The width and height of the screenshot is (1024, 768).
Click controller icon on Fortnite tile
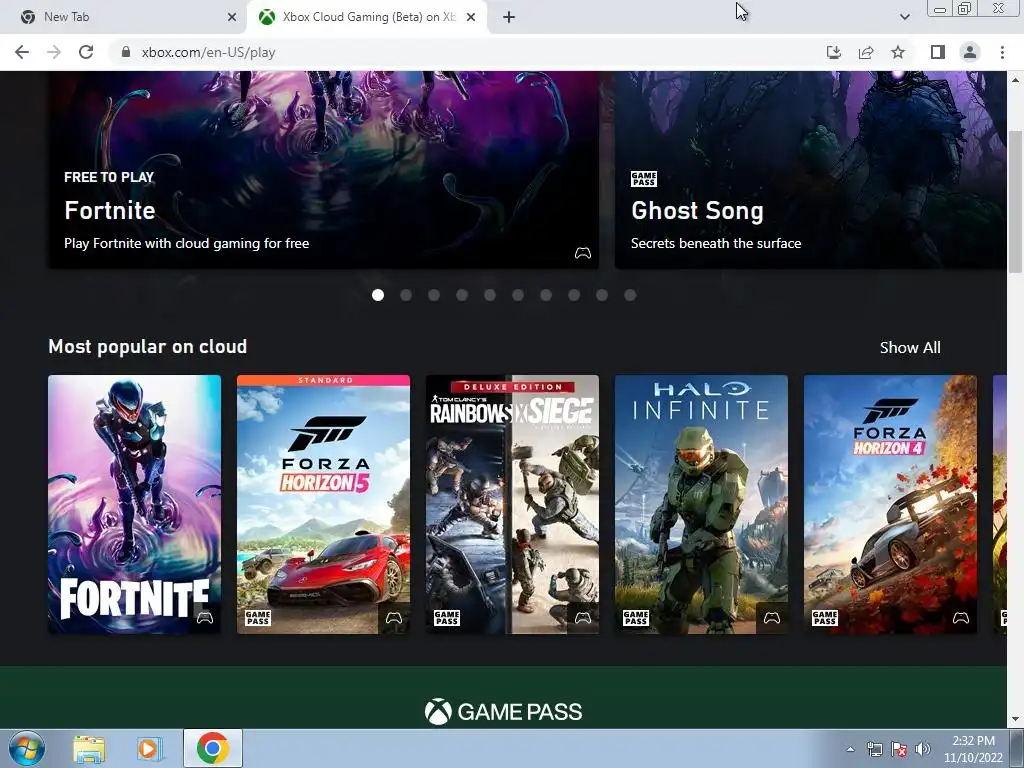click(205, 618)
